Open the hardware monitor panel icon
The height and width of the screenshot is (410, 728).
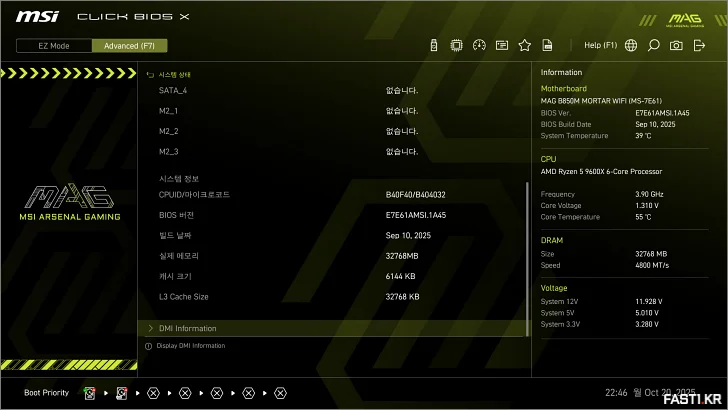point(502,45)
